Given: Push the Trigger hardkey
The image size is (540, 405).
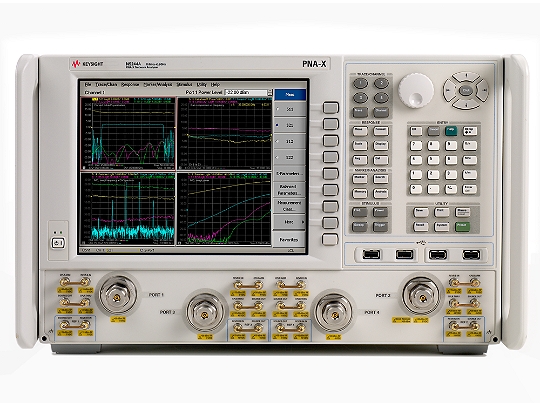Looking at the screenshot, I should pyautogui.click(x=381, y=227).
